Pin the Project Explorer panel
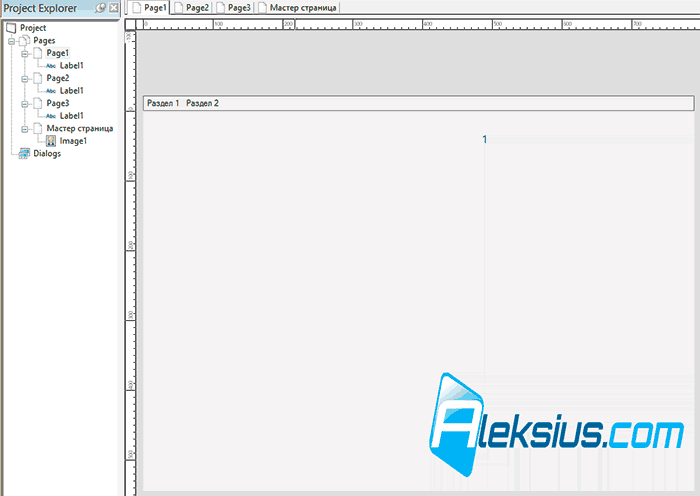This screenshot has height=496, width=700. (100, 8)
